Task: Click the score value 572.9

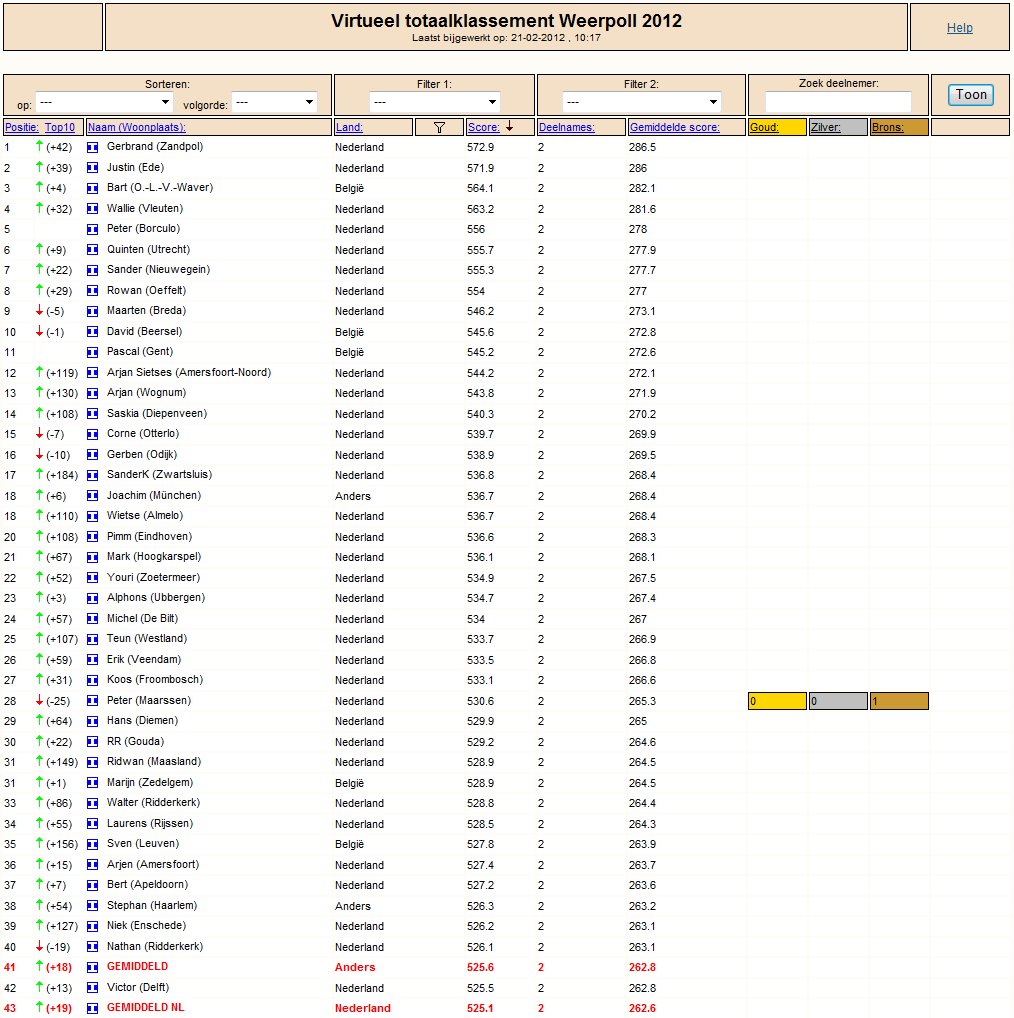Action: point(480,147)
